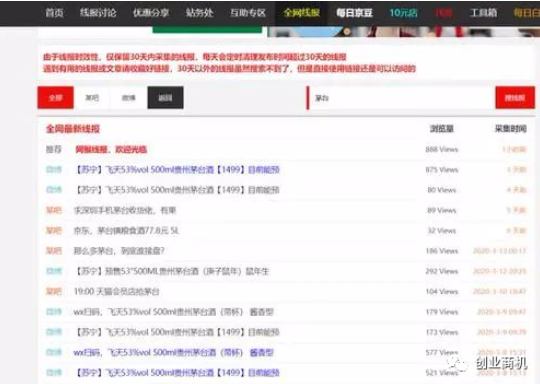Open the 苏宁 飞天 1499 post with 875 Views

coord(177,170)
